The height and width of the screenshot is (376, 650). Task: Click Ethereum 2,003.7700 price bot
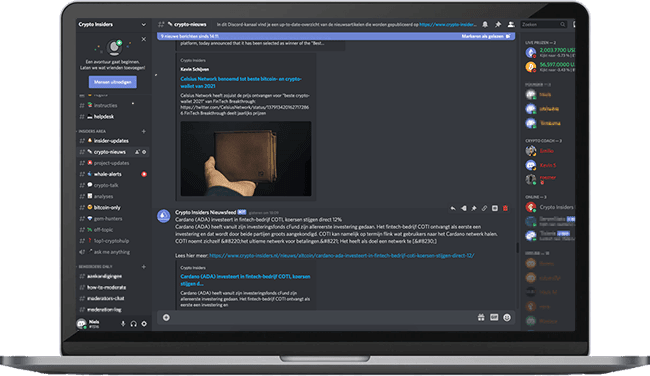pos(550,52)
